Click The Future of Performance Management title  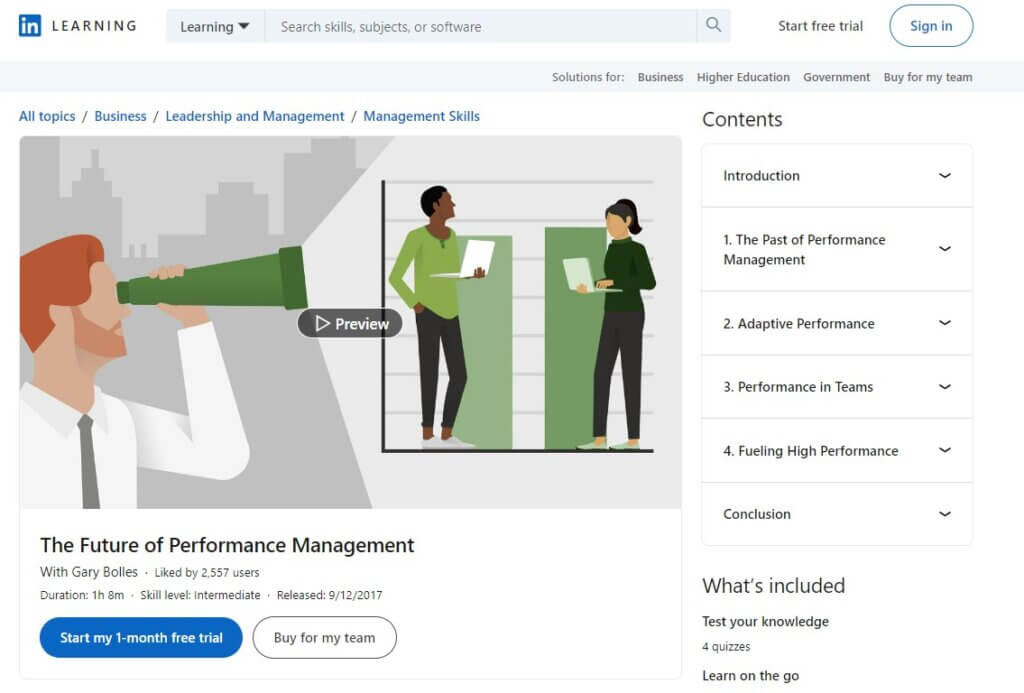point(227,545)
